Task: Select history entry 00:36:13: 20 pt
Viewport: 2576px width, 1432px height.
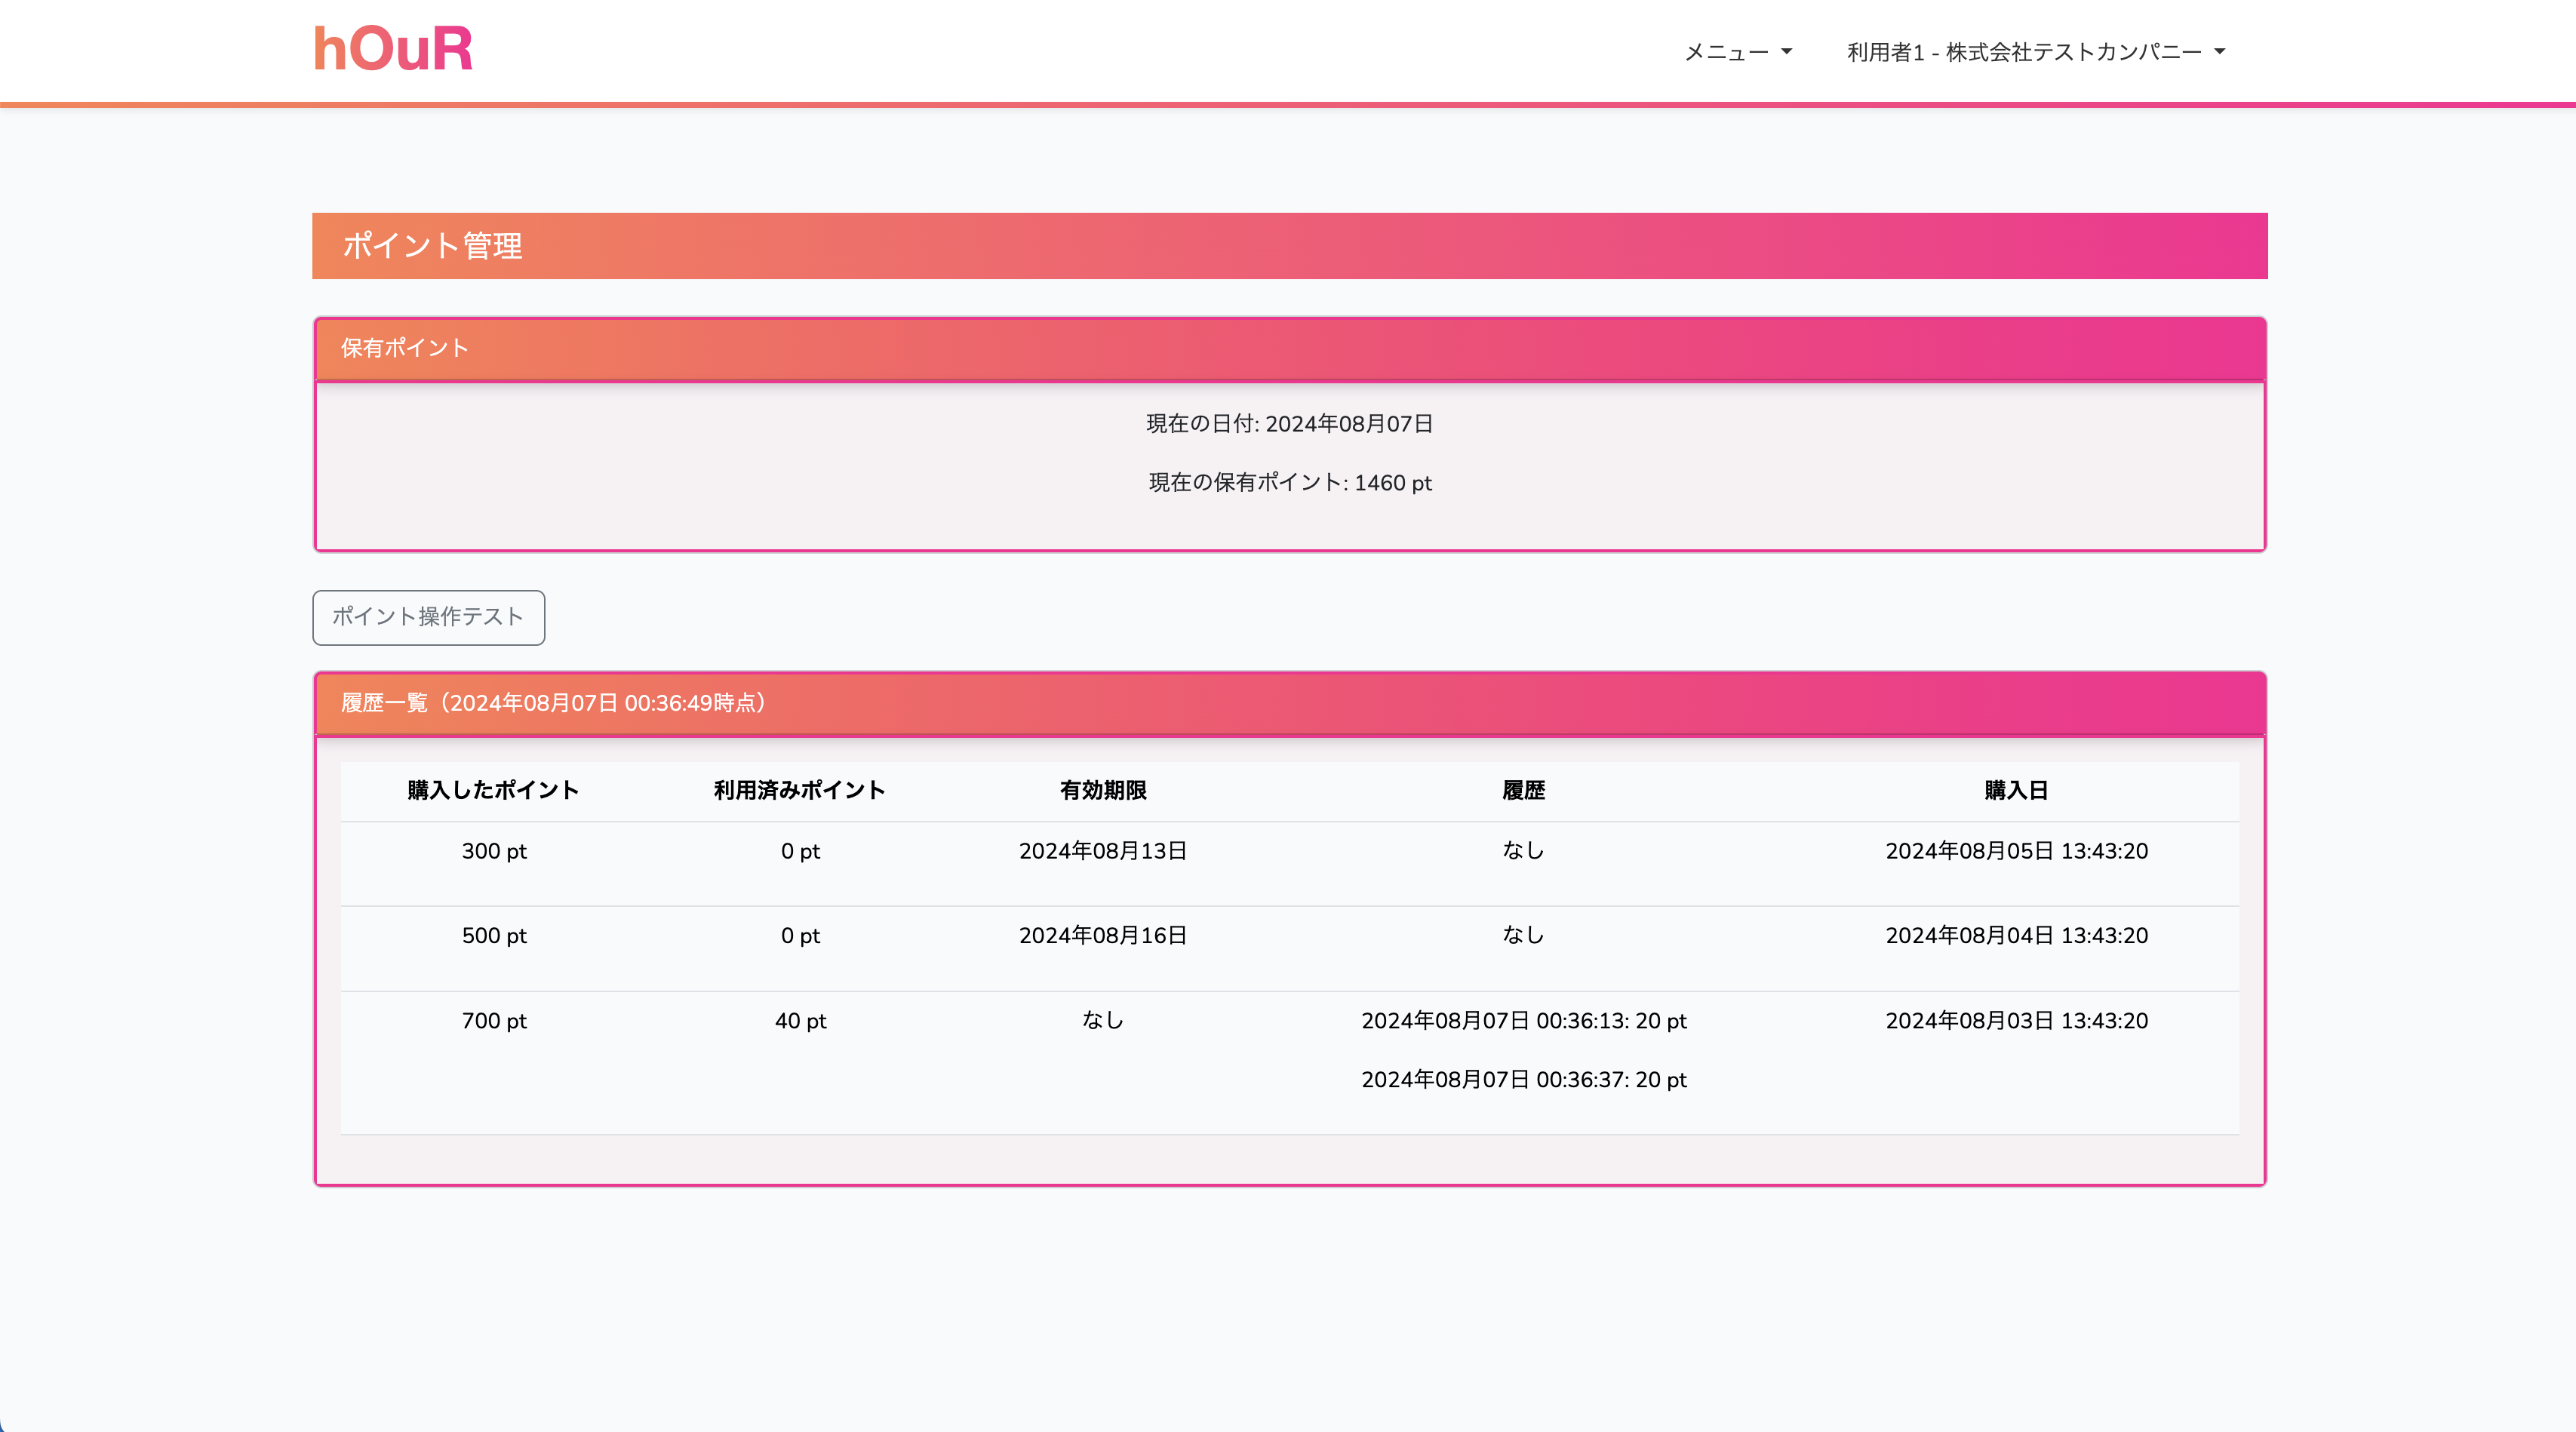Action: (1524, 1021)
